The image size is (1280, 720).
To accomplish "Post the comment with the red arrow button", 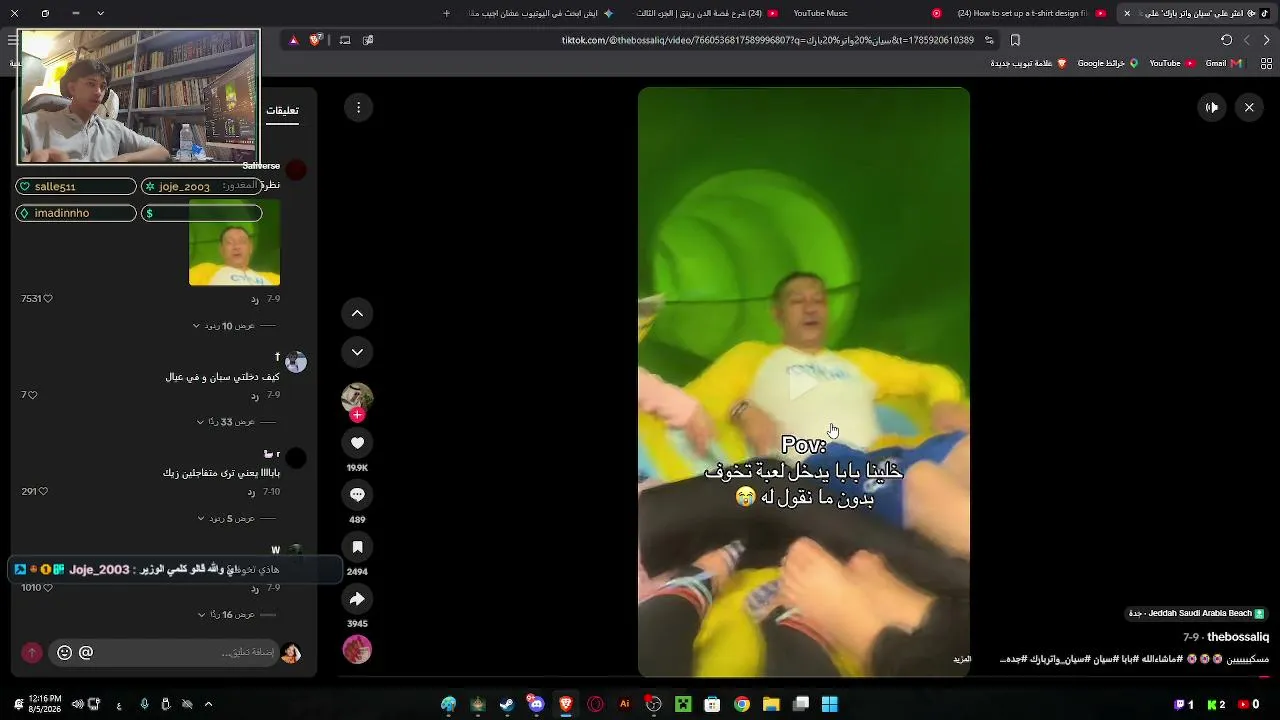I will (x=32, y=652).
